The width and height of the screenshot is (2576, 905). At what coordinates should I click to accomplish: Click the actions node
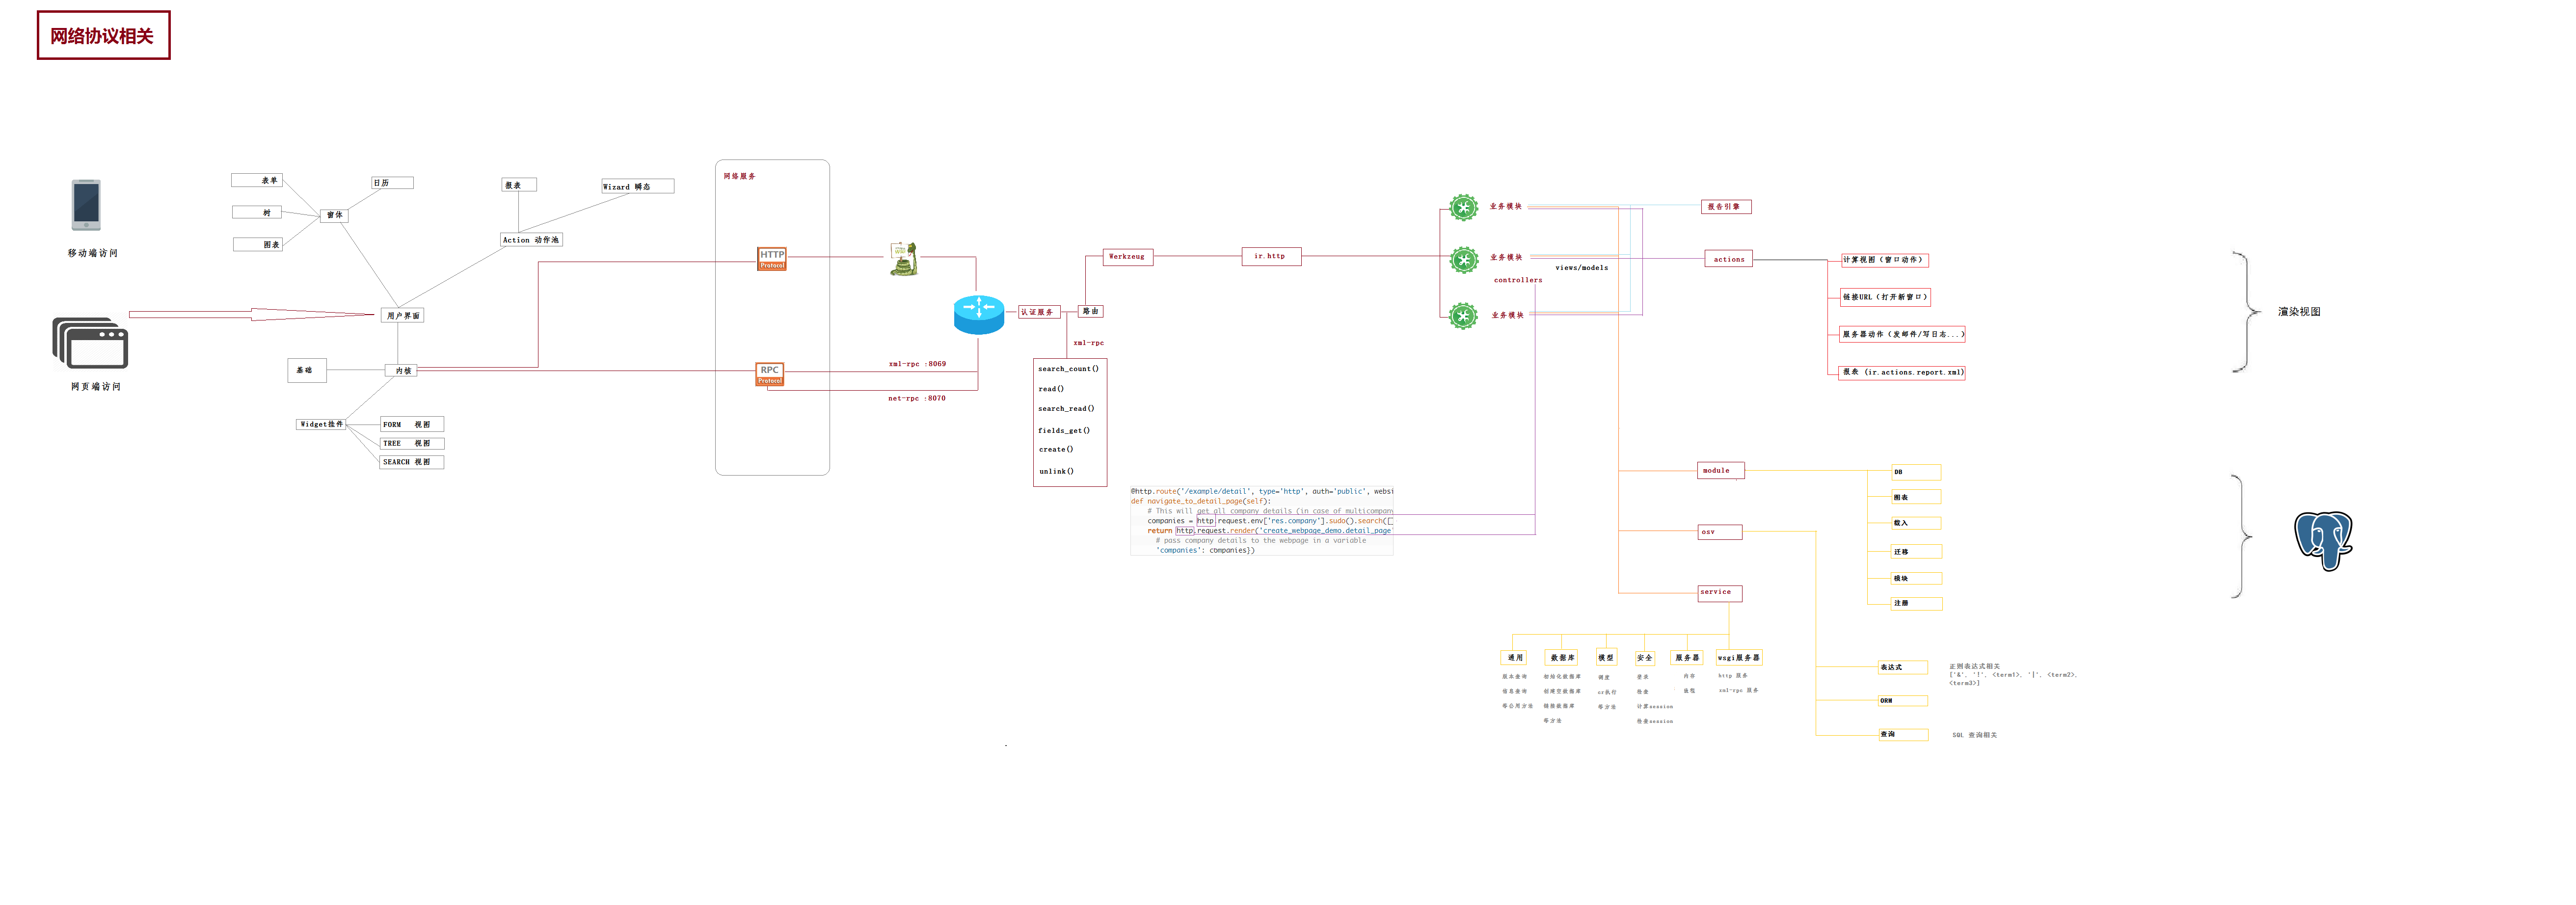1729,259
